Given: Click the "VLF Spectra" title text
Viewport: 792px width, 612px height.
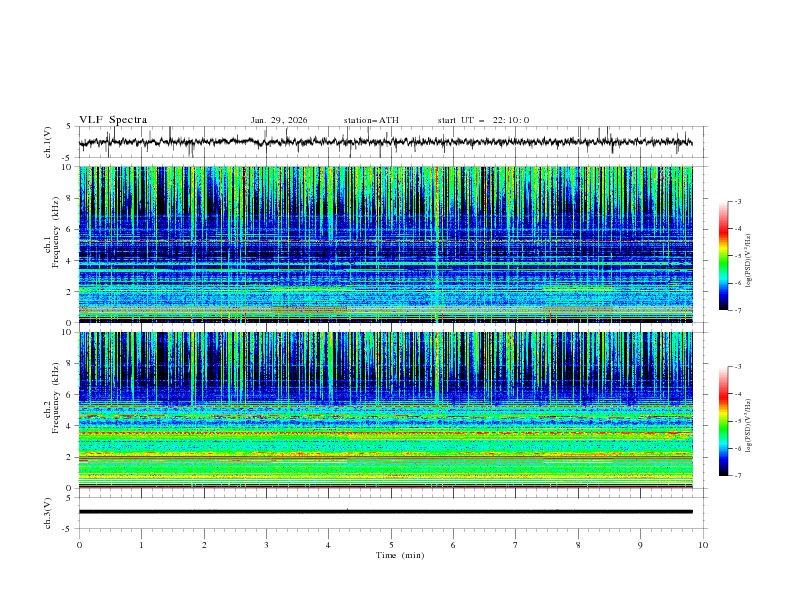Looking at the screenshot, I should 113,120.
